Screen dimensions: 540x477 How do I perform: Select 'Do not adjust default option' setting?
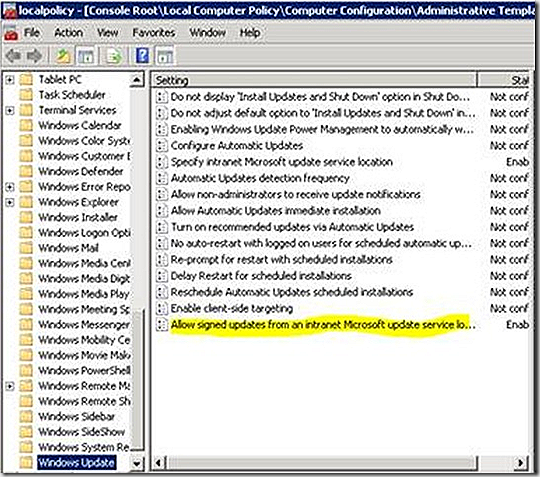323,113
